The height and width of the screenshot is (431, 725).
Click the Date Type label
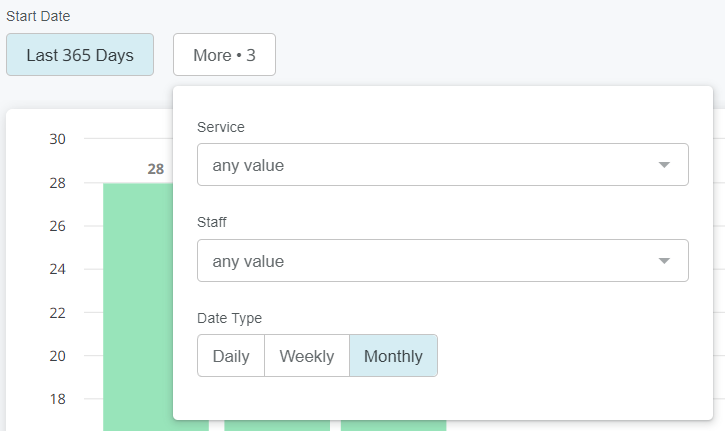230,318
